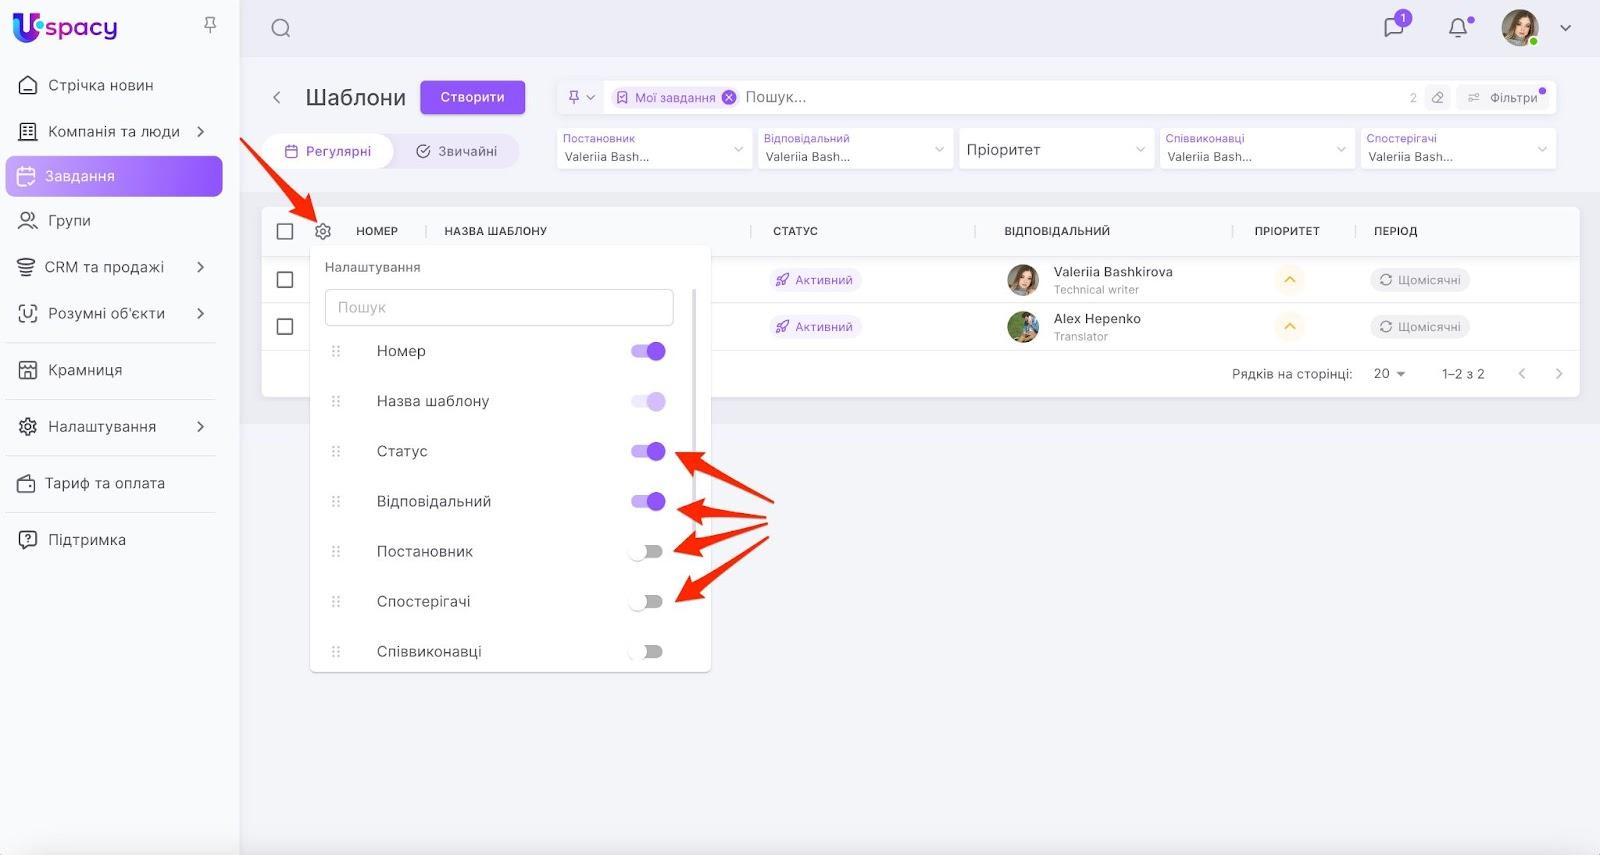
Task: Expand the profile menu chevron
Action: (1566, 28)
